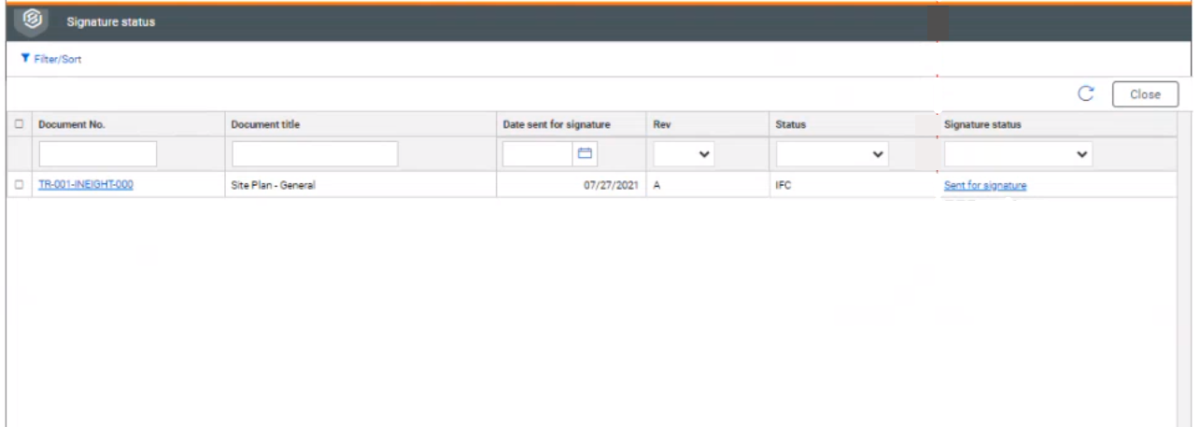Click the Close button
Screen dimensions: 1200x427
1145,94
